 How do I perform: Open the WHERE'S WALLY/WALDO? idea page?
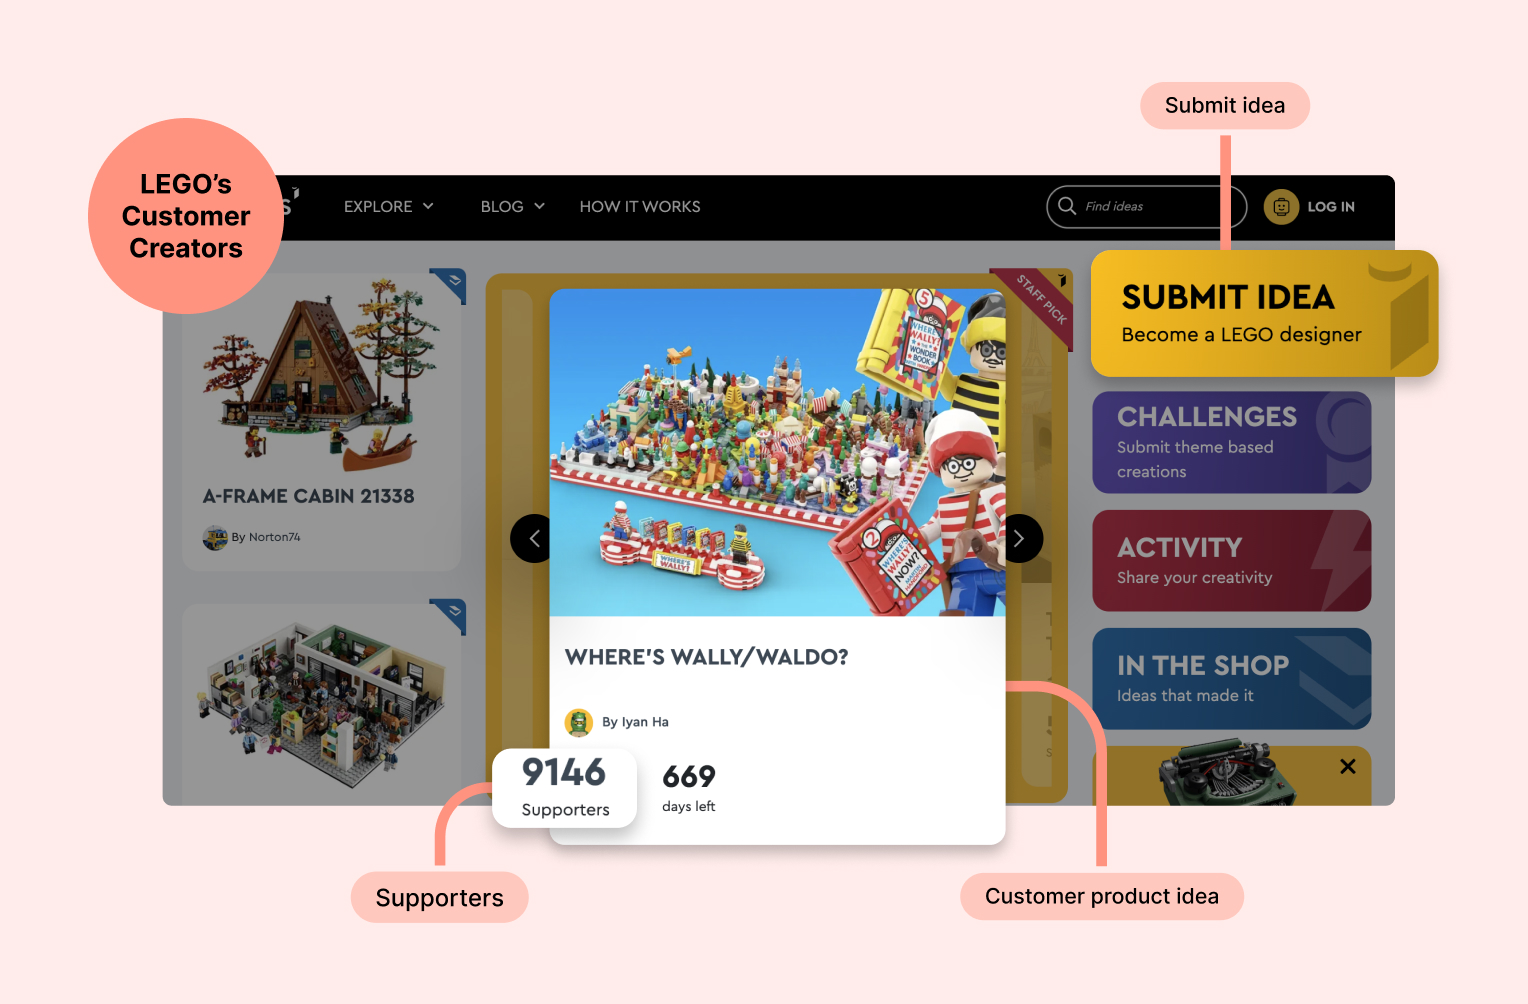point(706,657)
